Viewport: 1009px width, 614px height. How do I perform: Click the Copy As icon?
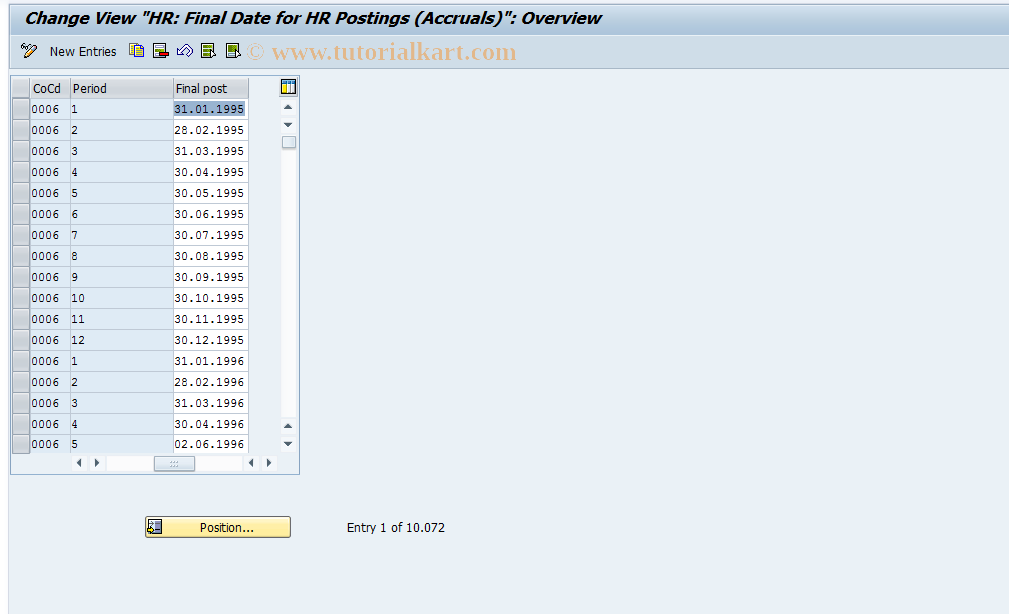click(136, 51)
